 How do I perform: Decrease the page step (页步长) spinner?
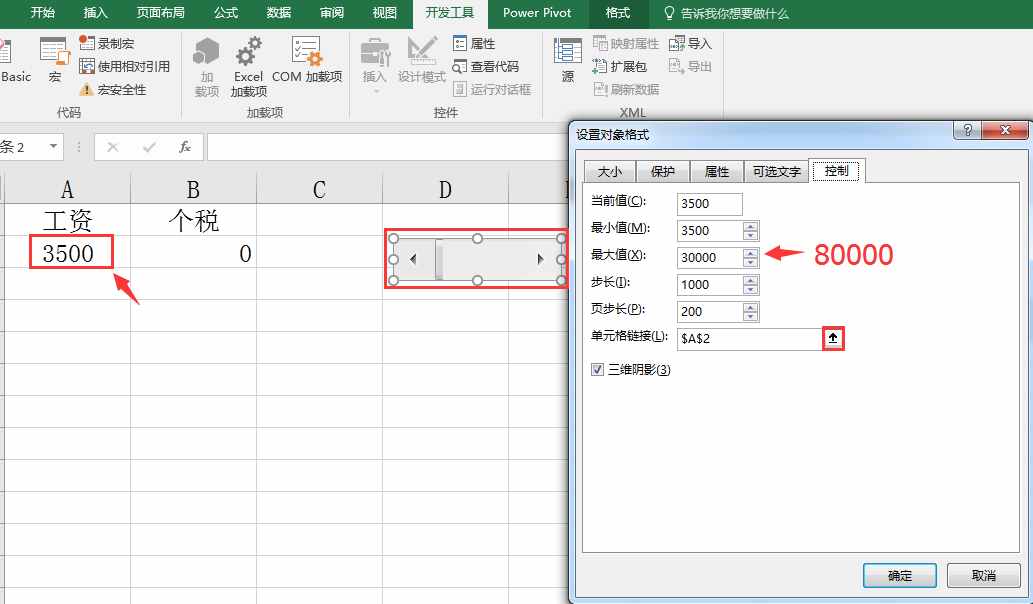[x=750, y=316]
